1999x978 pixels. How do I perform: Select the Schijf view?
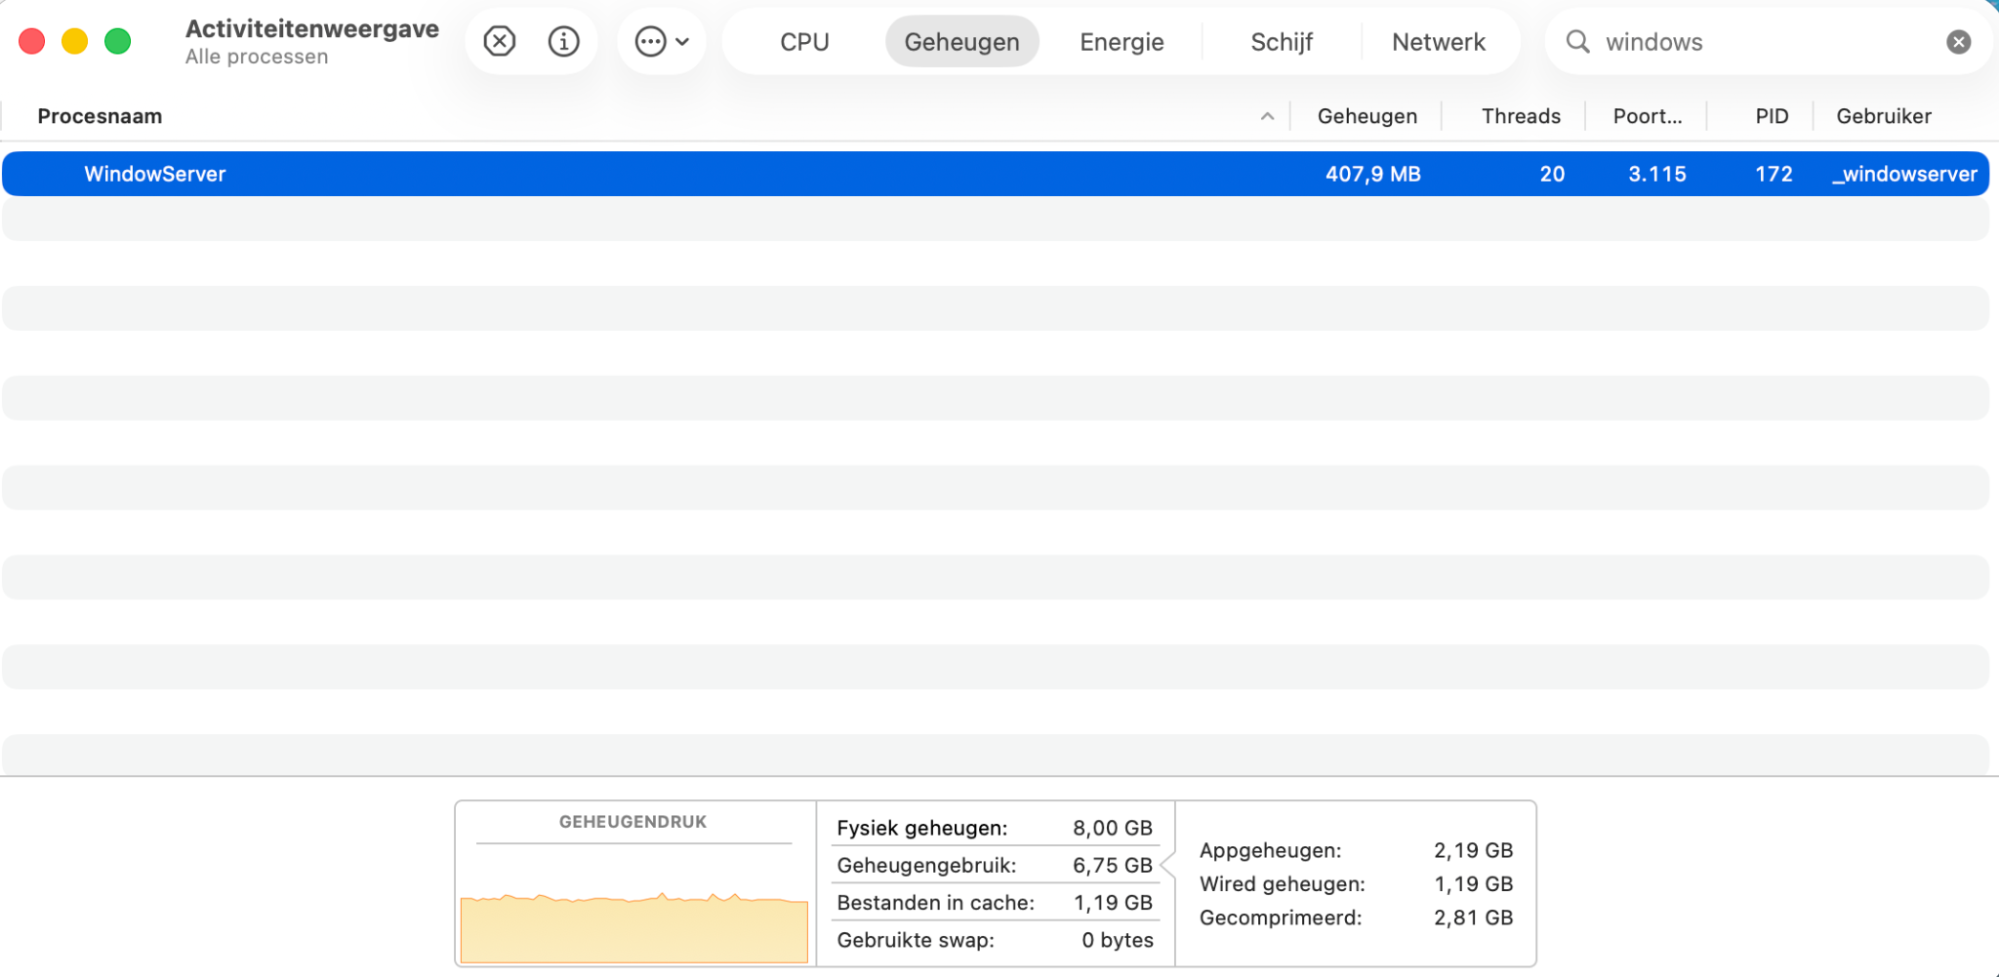coord(1281,41)
